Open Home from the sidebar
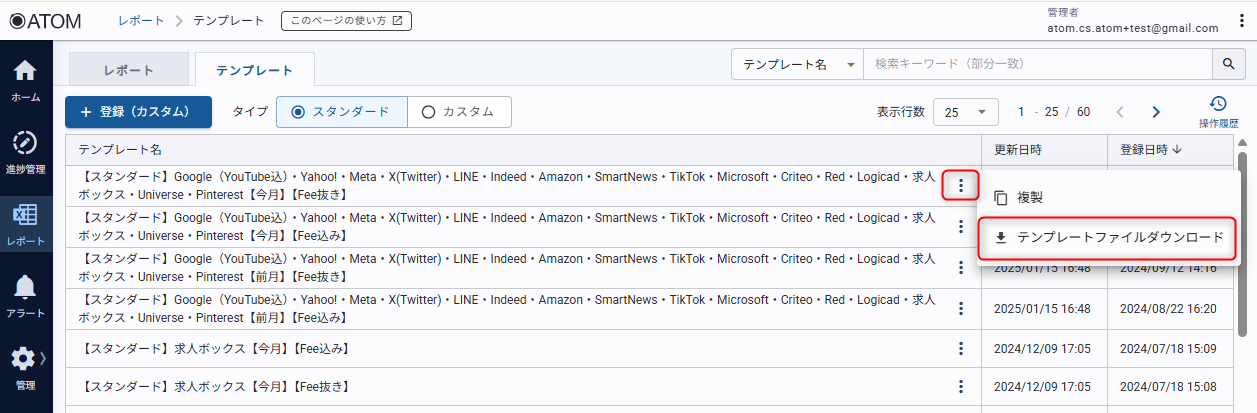The width and height of the screenshot is (1257, 413). (26, 80)
